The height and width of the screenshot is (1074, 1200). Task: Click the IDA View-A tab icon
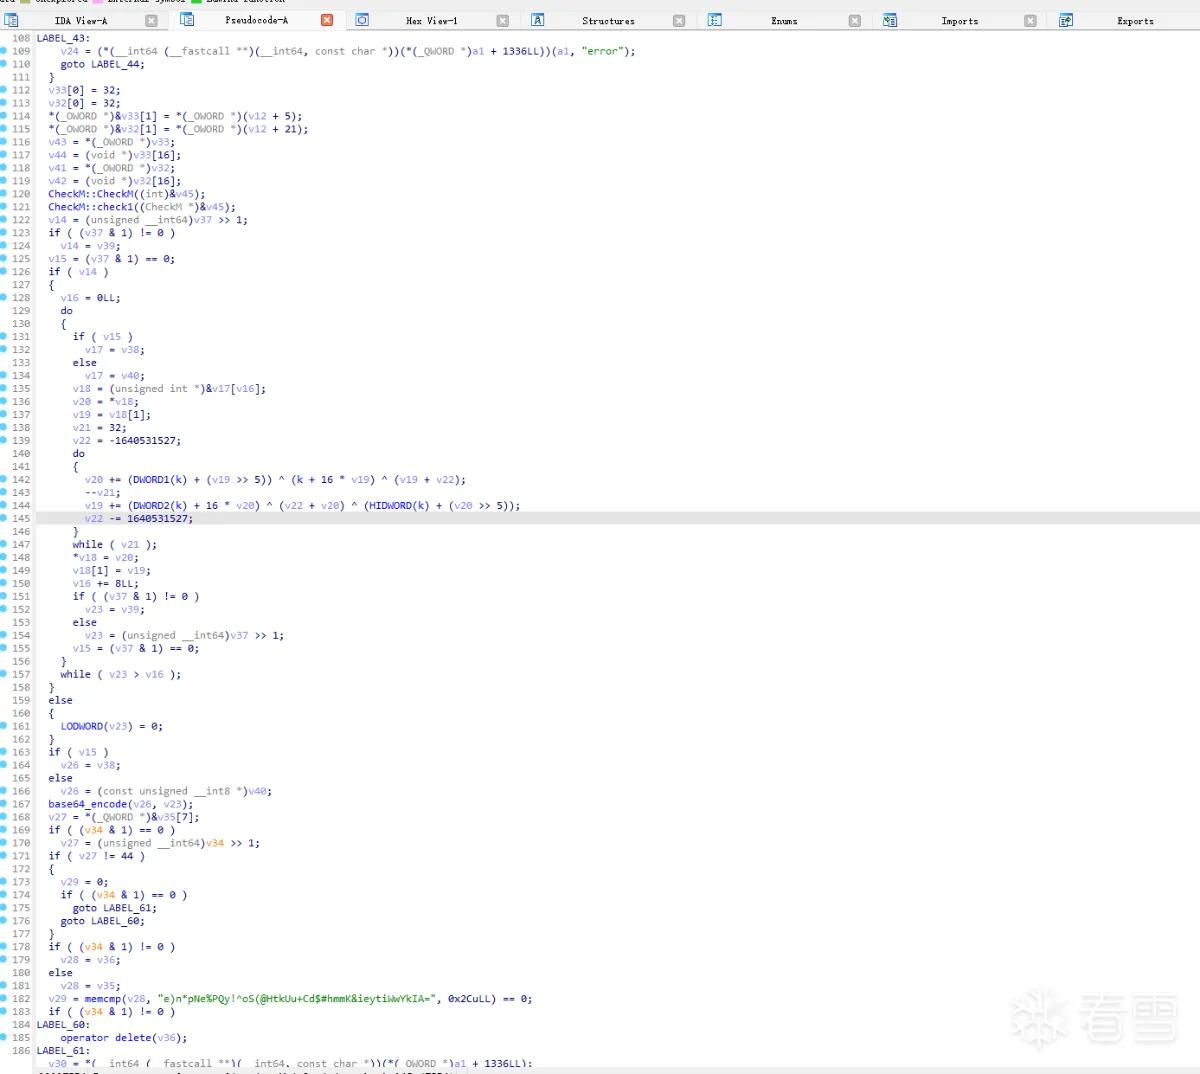click(12, 20)
